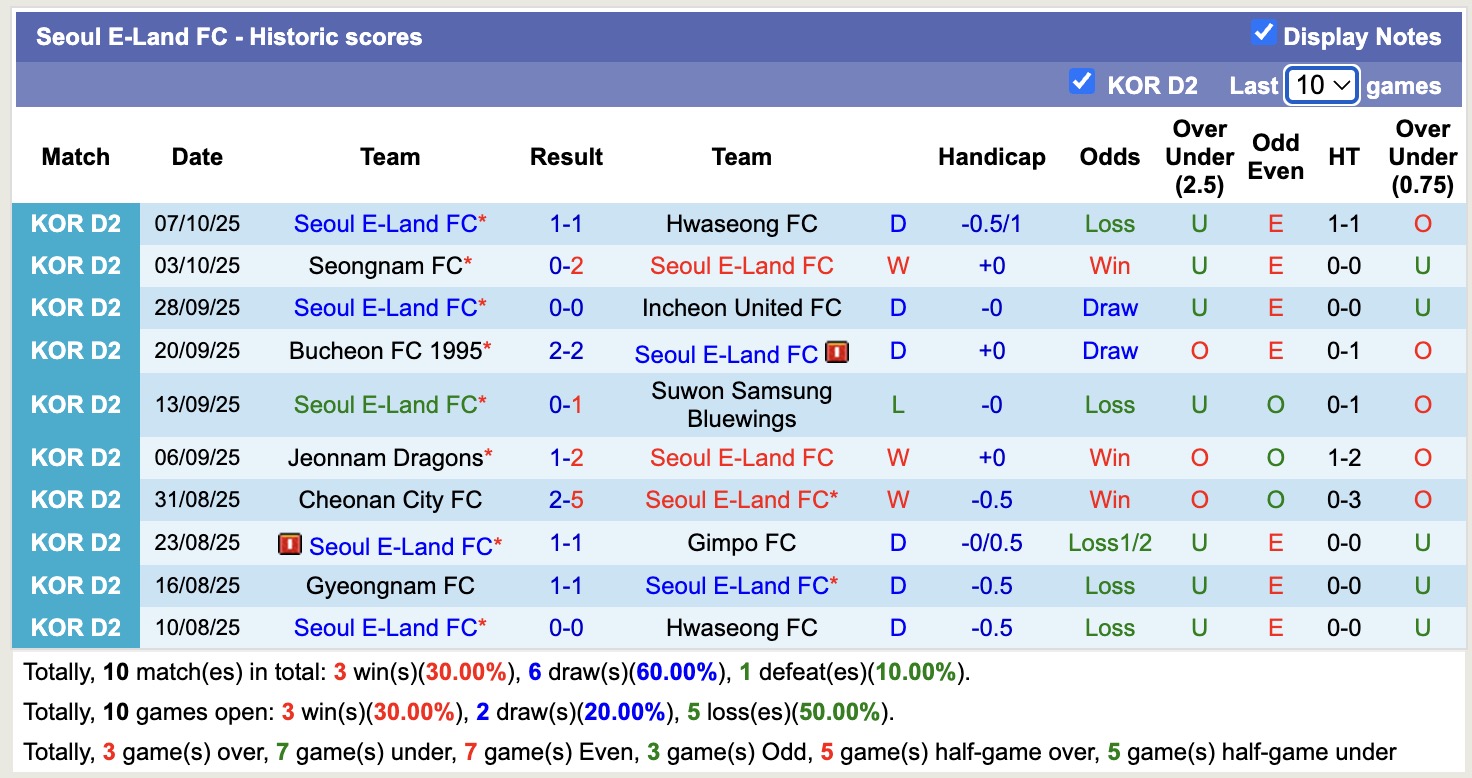
Task: Click red card icon in Gimpo FC row
Action: pyautogui.click(x=290, y=544)
